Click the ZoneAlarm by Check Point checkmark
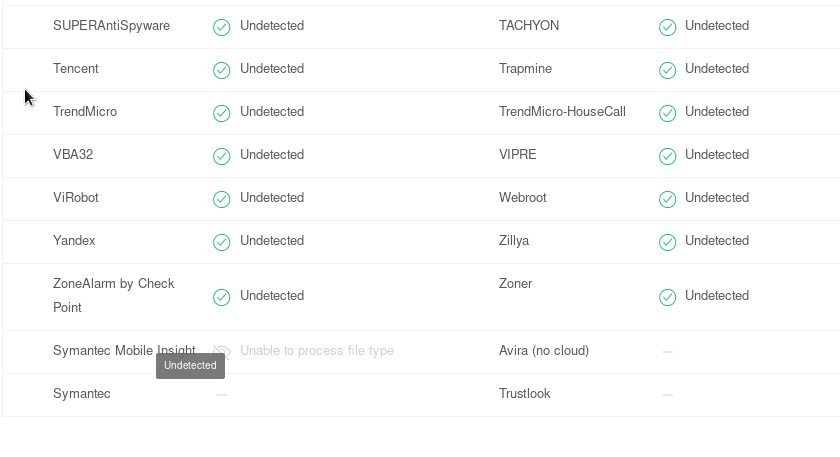This screenshot has height=457, width=840. (x=221, y=297)
